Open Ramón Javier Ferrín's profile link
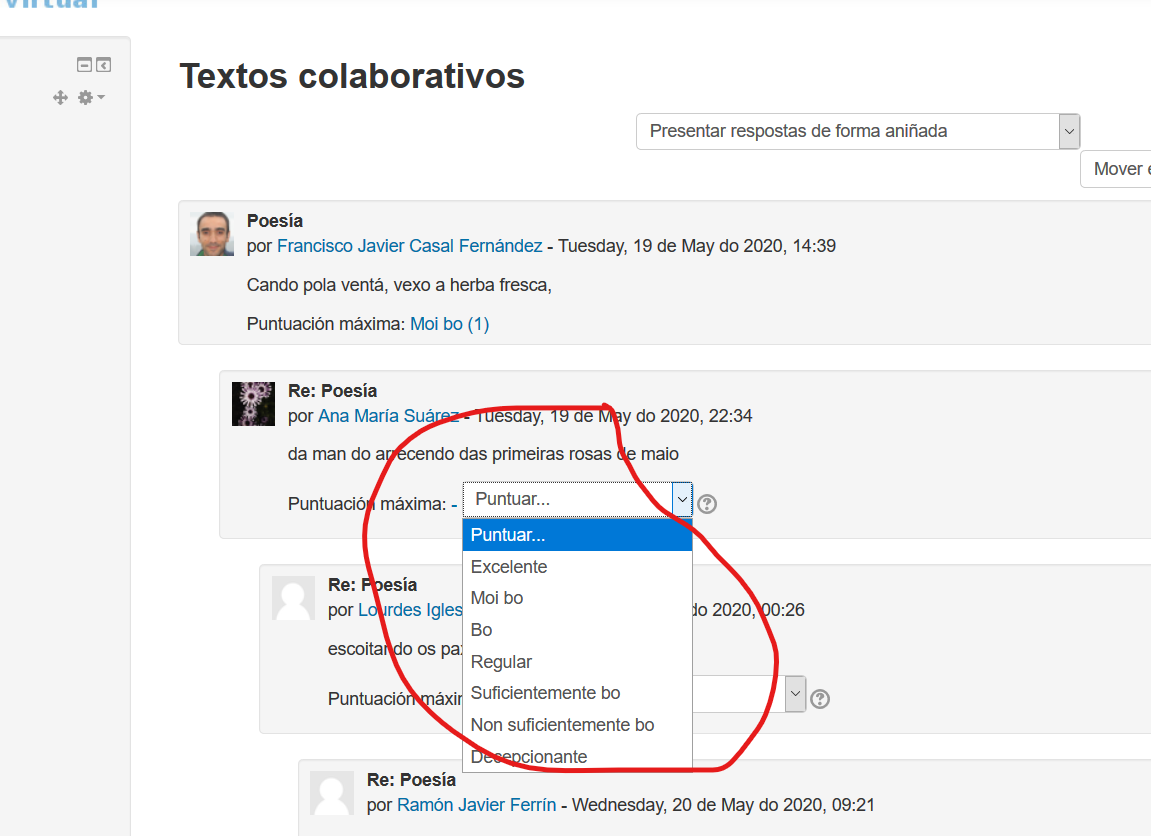This screenshot has height=836, width=1151. [476, 805]
